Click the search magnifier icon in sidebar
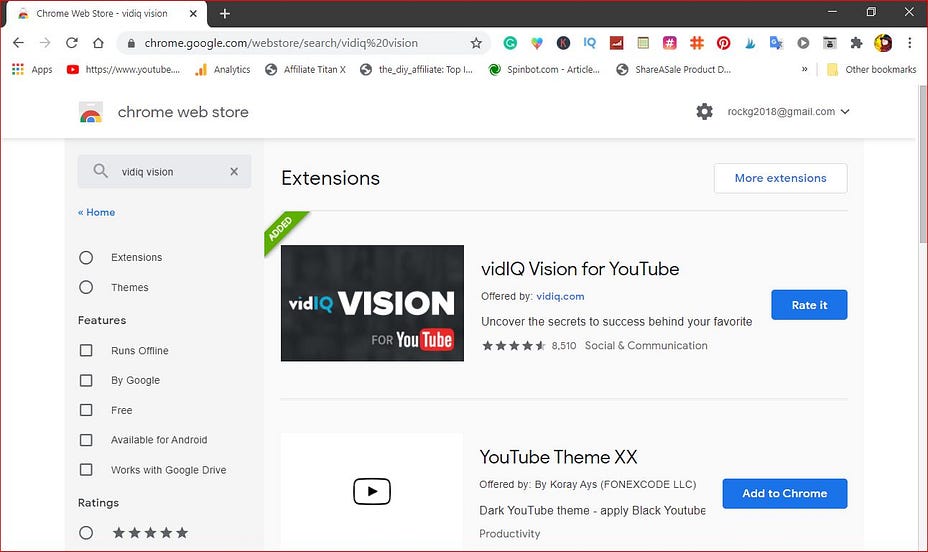Viewport: 928px width, 552px height. click(101, 171)
